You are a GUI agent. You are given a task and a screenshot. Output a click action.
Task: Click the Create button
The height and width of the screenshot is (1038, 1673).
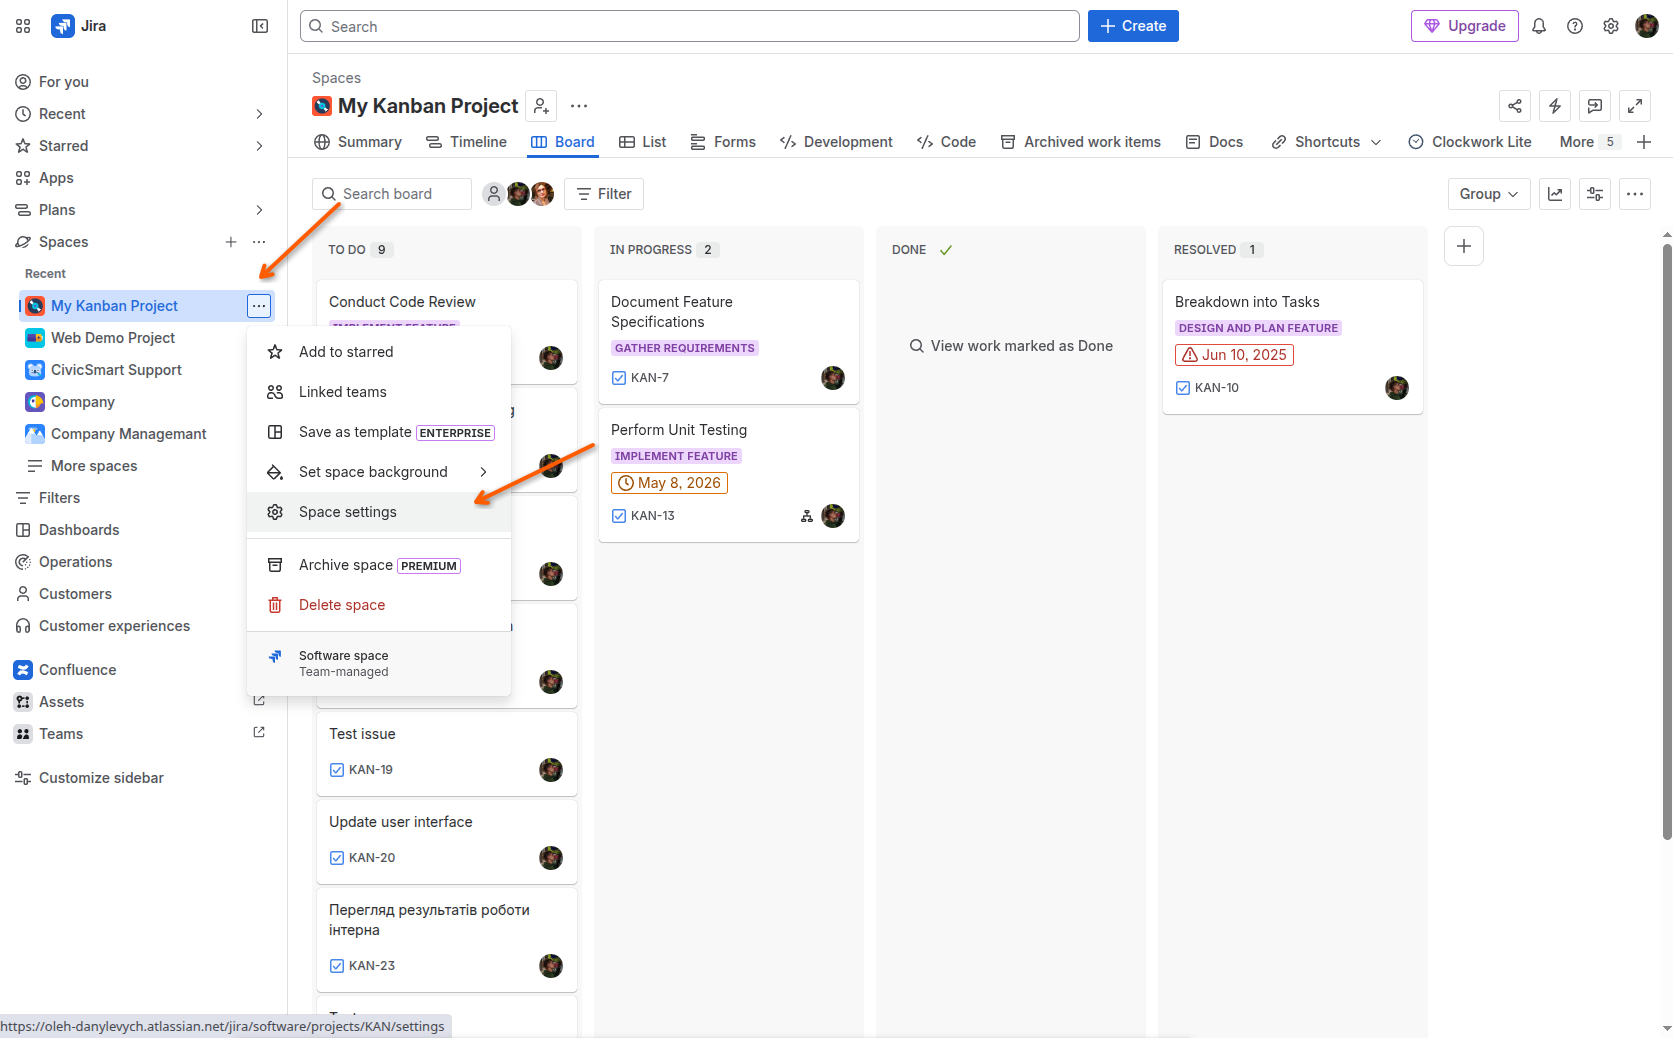1133,26
